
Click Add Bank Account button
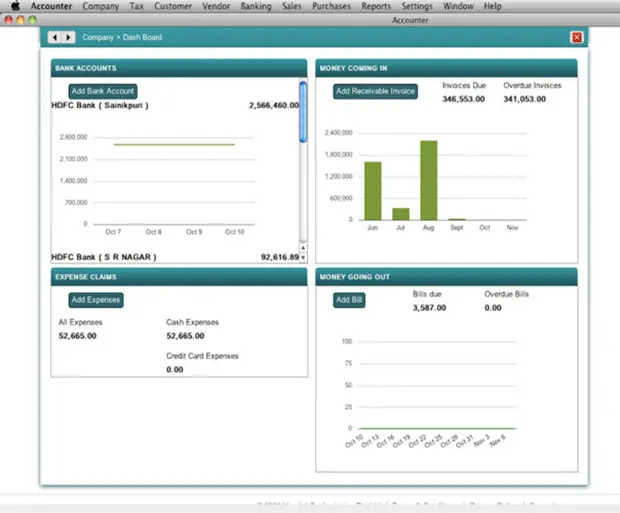point(103,91)
